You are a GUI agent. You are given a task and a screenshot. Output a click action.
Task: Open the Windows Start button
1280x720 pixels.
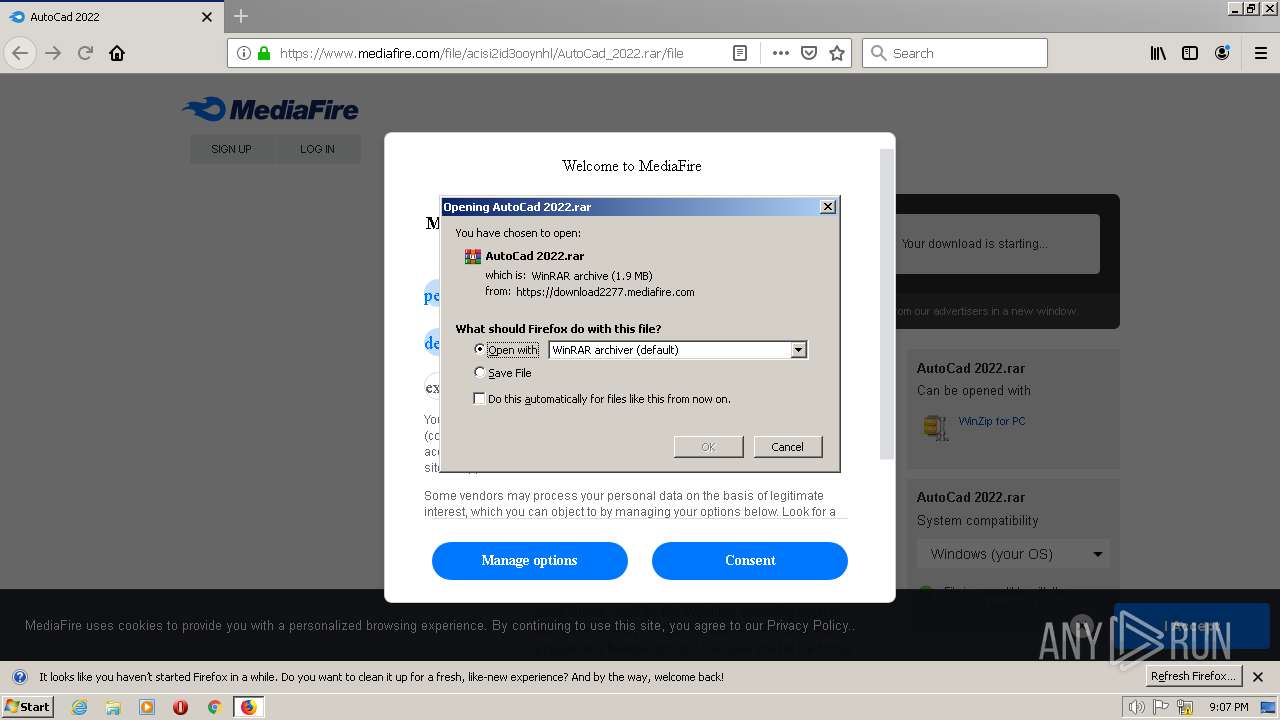click(x=28, y=707)
